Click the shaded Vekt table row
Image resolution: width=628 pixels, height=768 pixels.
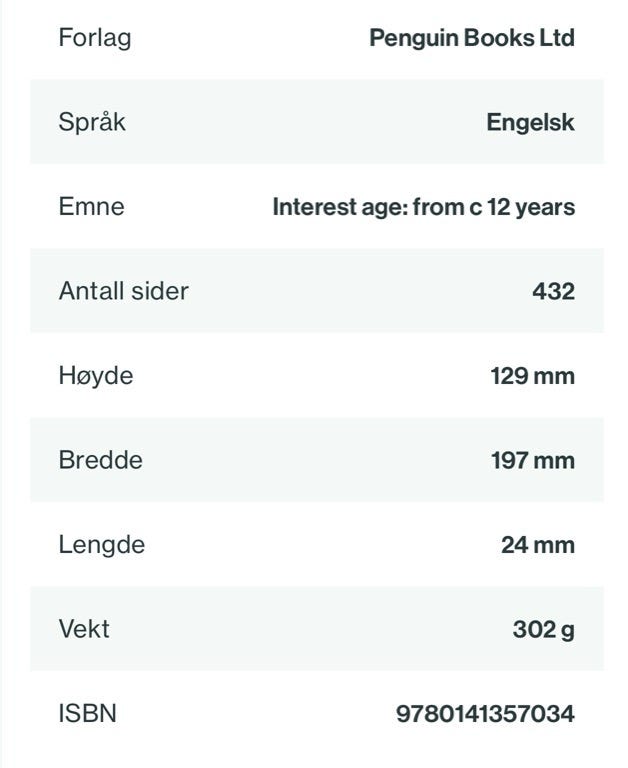click(x=317, y=629)
